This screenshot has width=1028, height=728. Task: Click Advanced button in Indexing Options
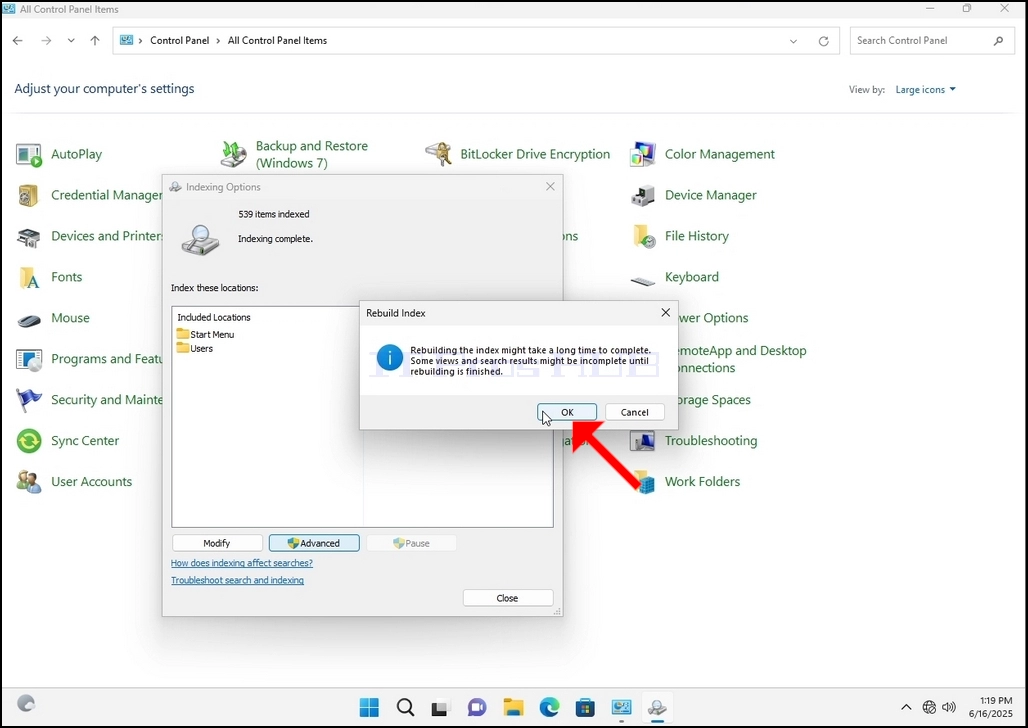314,543
